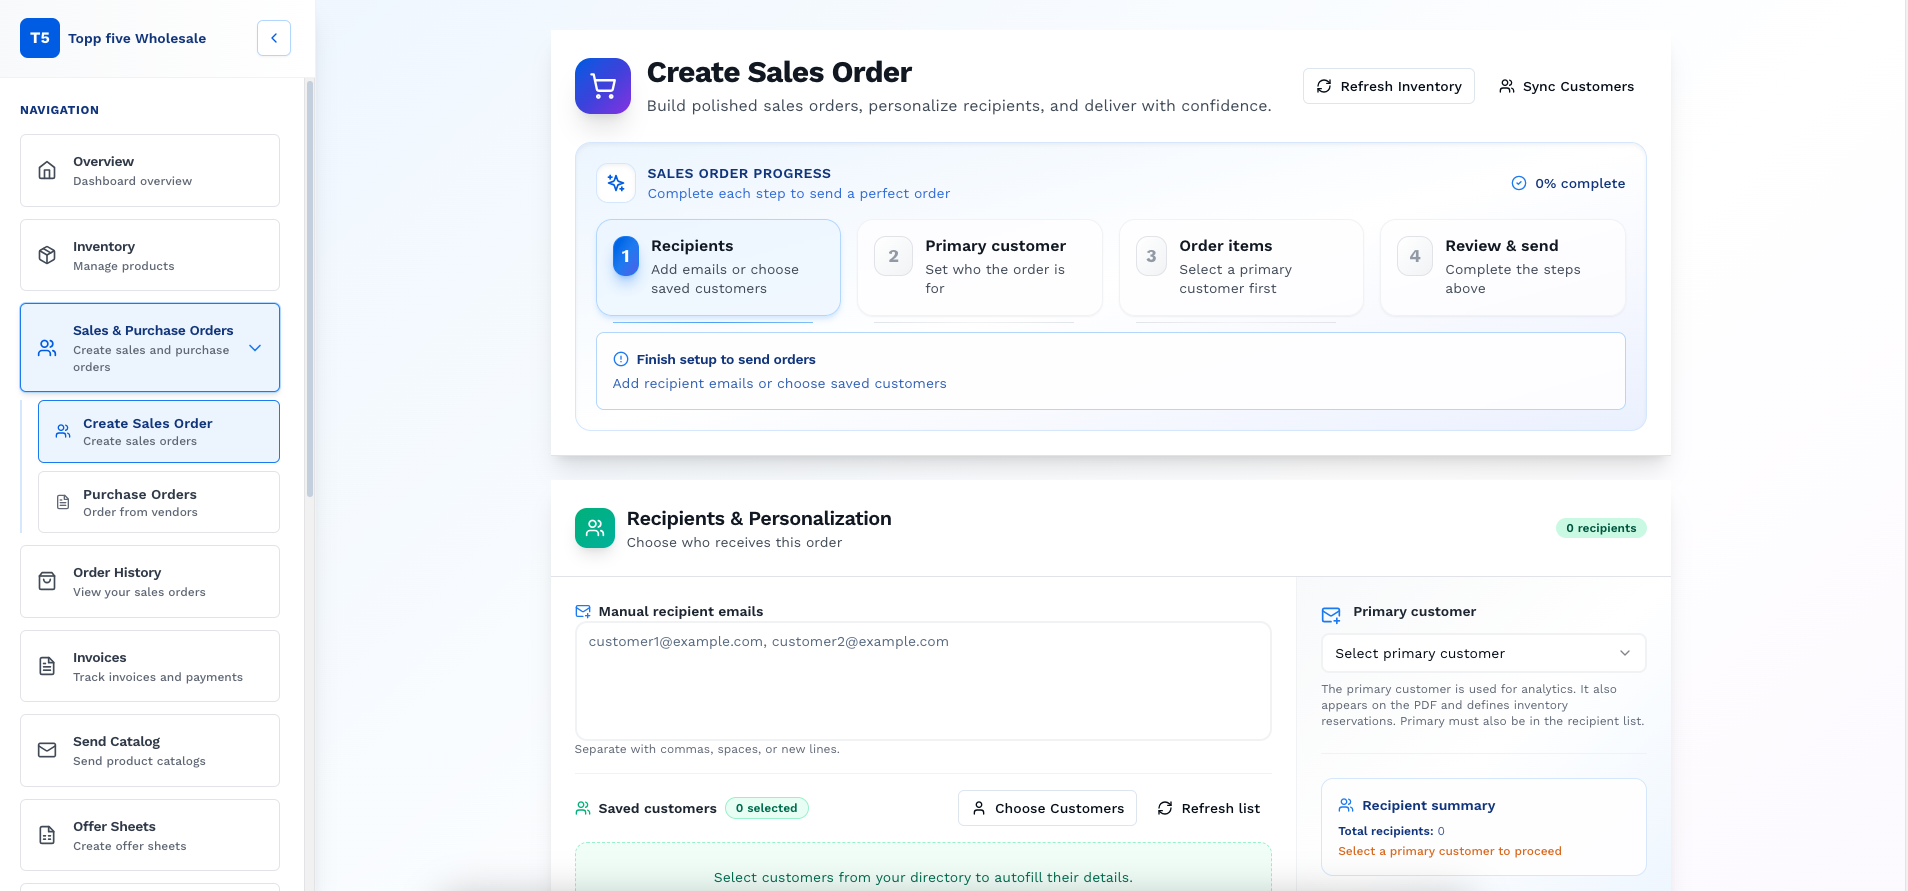Viewport: 1908px width, 891px height.
Task: Click the NAVIGATION heading
Action: [x=59, y=110]
